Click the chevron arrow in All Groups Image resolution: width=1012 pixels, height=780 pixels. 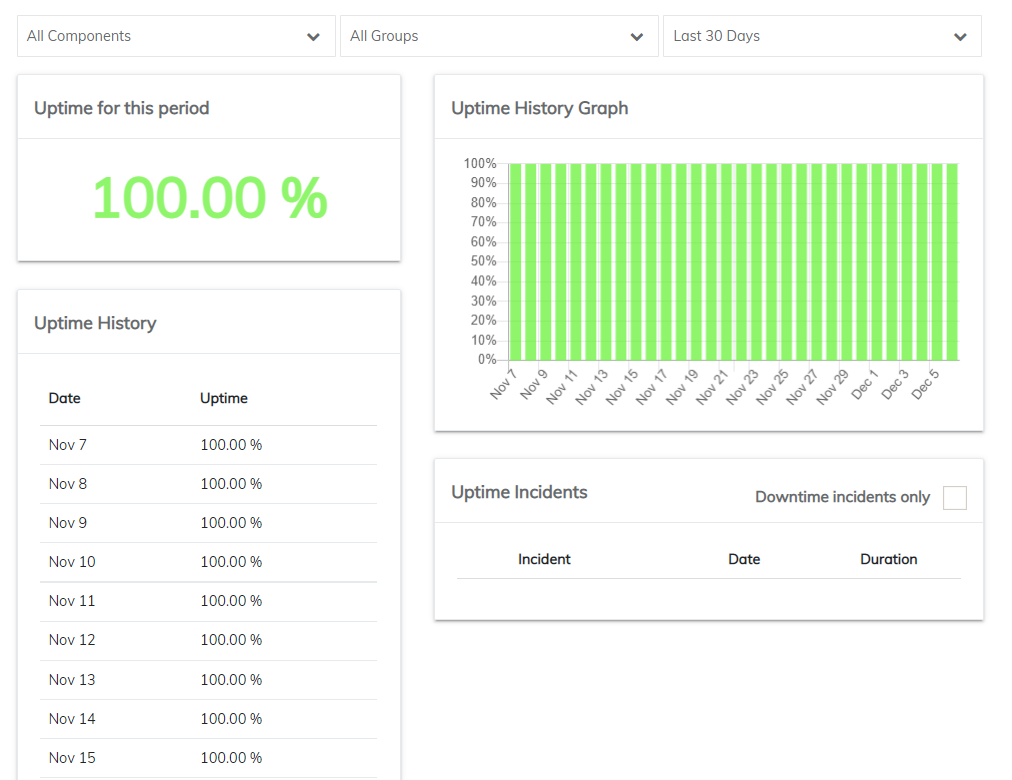click(637, 37)
